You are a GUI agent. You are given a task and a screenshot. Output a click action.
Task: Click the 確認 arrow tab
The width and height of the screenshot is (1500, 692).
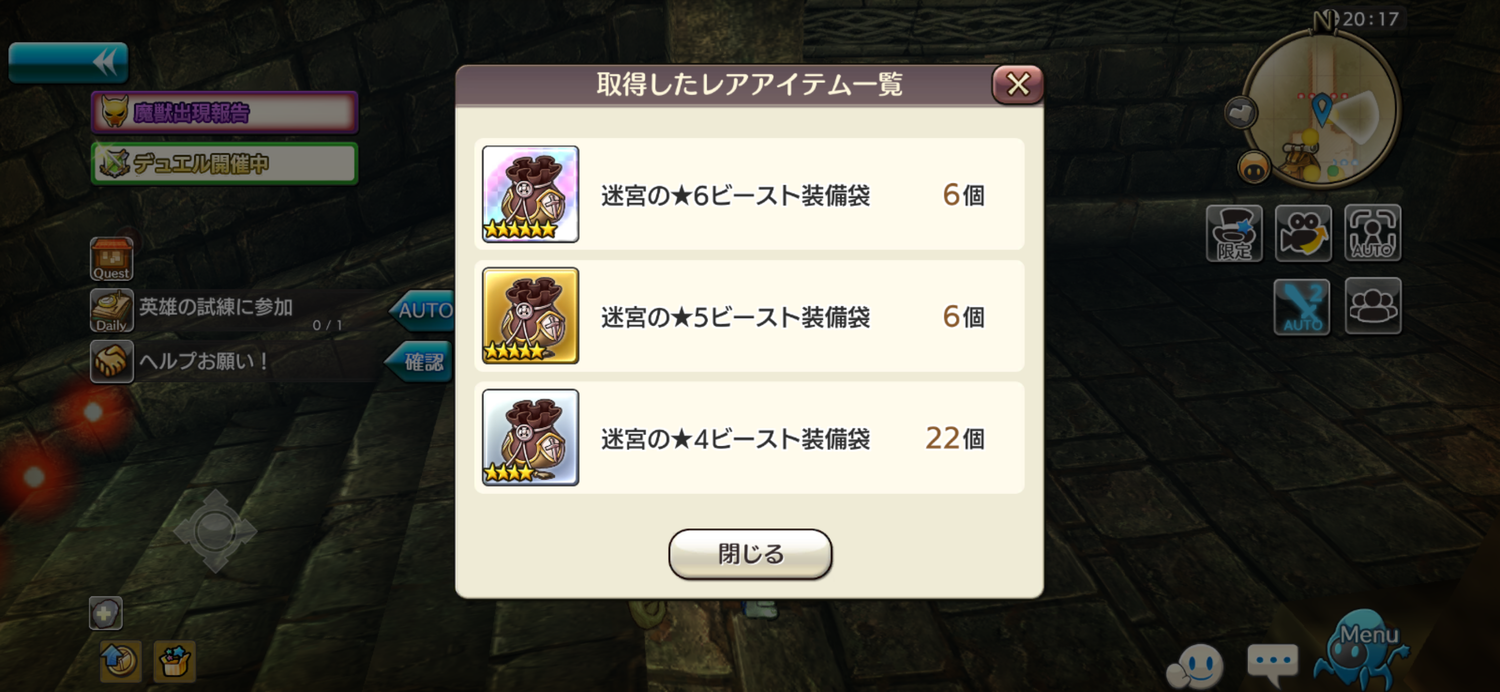click(x=420, y=362)
